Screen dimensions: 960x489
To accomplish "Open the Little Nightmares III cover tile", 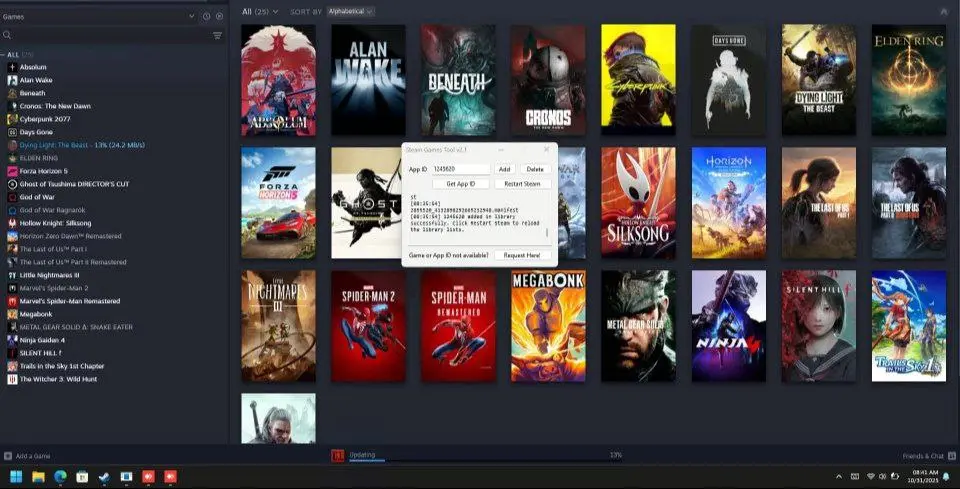I will (279, 326).
